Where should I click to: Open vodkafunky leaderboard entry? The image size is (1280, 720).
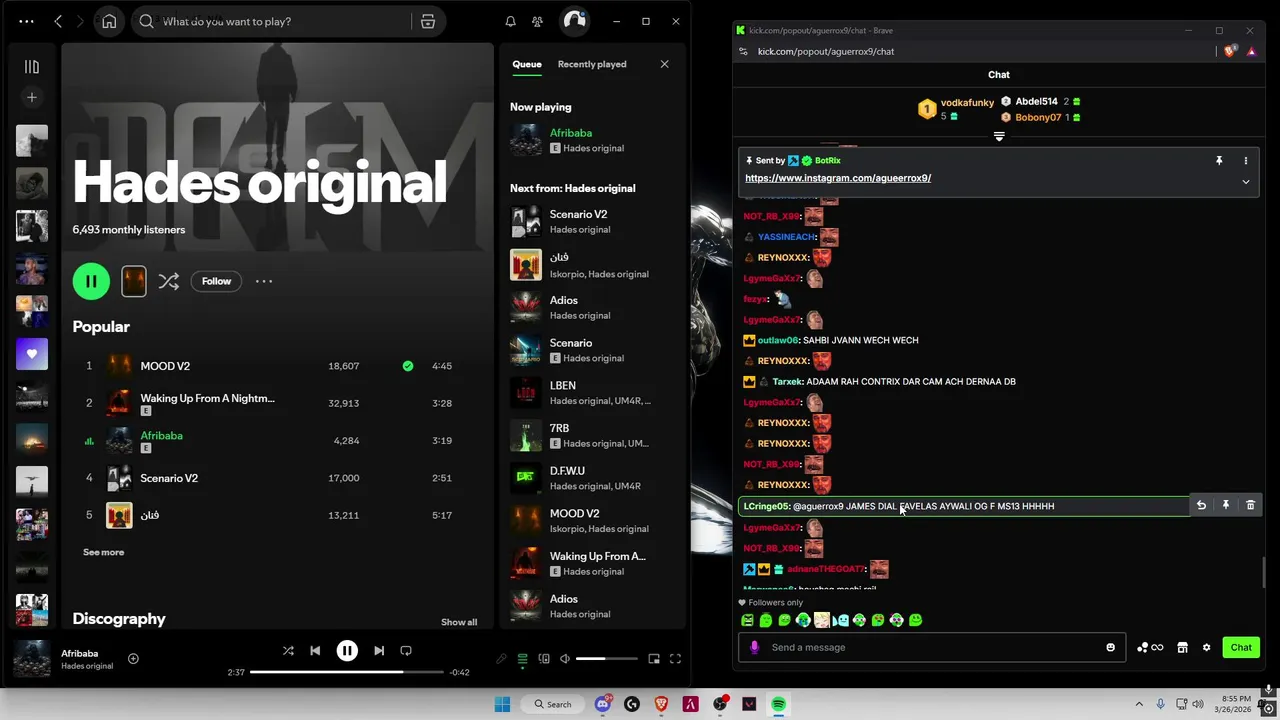click(956, 109)
